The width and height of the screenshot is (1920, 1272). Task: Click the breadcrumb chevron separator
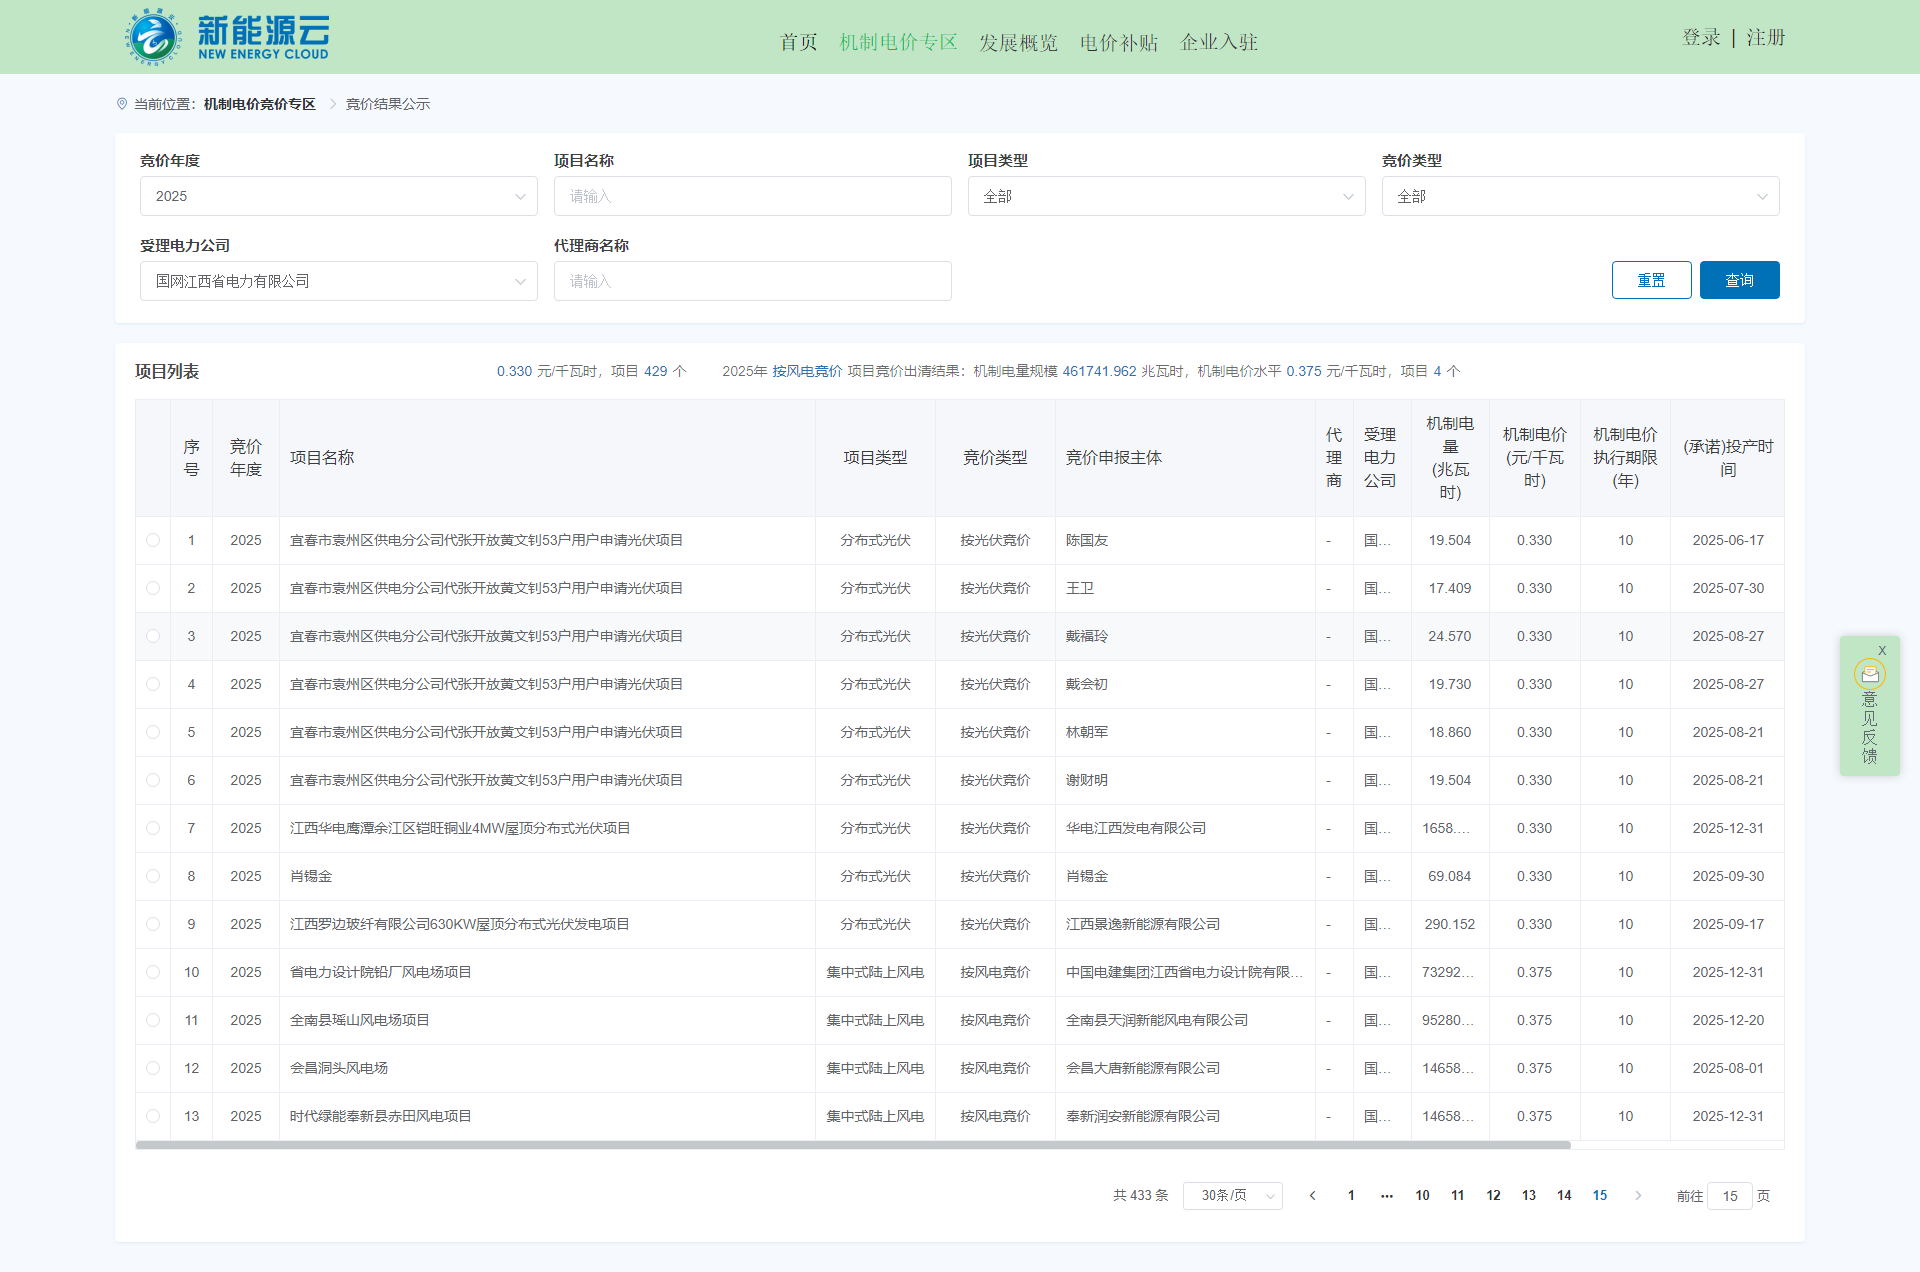click(x=333, y=104)
